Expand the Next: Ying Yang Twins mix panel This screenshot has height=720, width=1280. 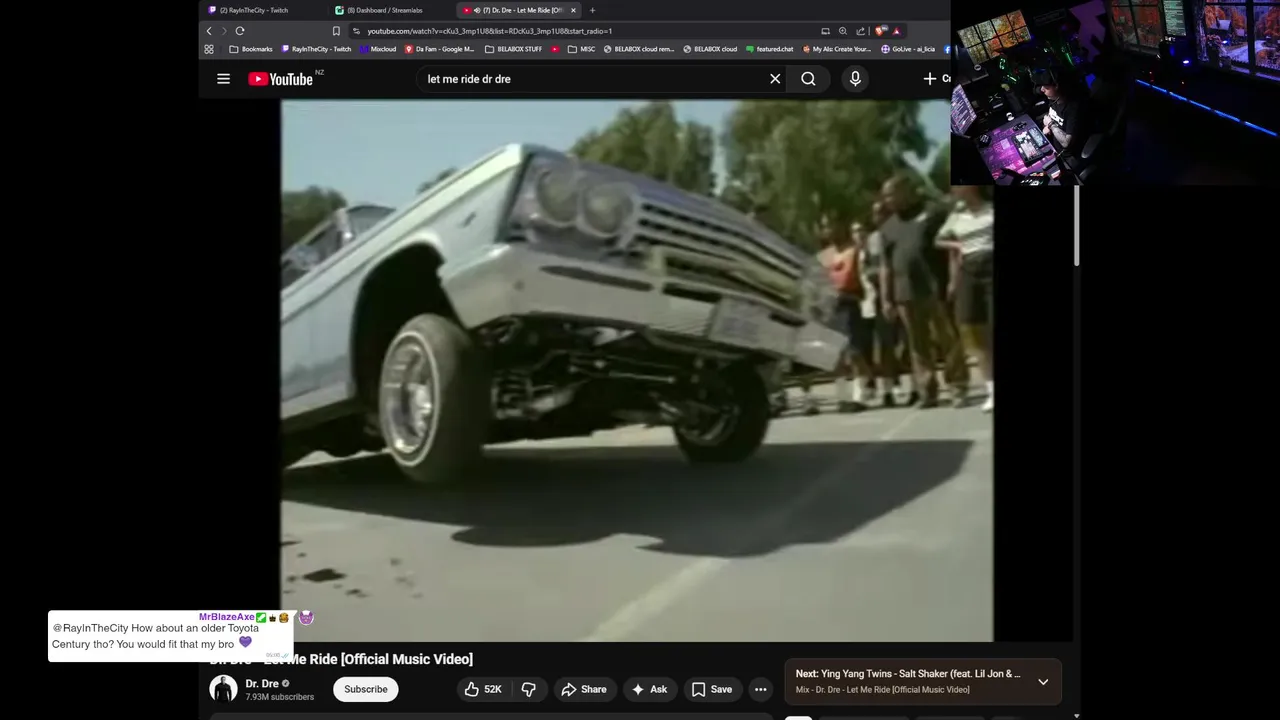click(1043, 681)
